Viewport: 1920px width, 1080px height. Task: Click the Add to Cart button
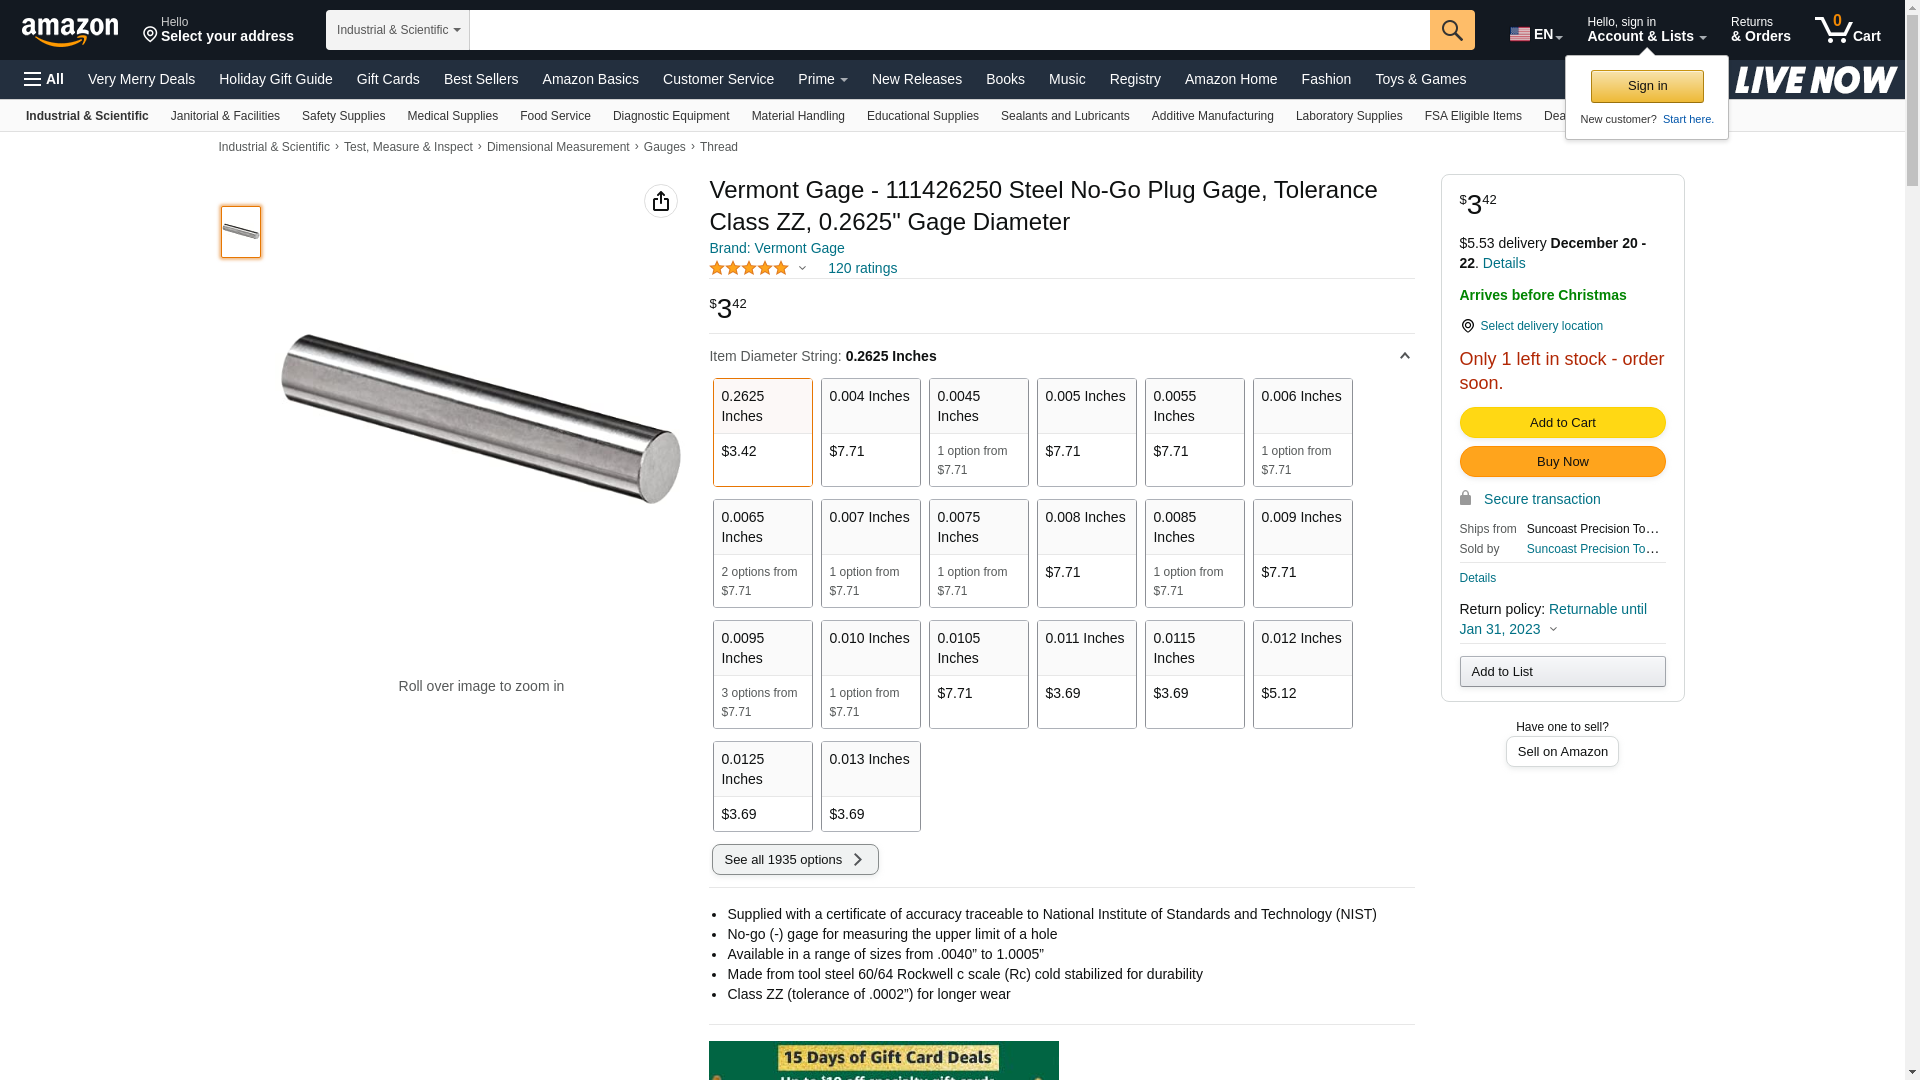point(1562,422)
